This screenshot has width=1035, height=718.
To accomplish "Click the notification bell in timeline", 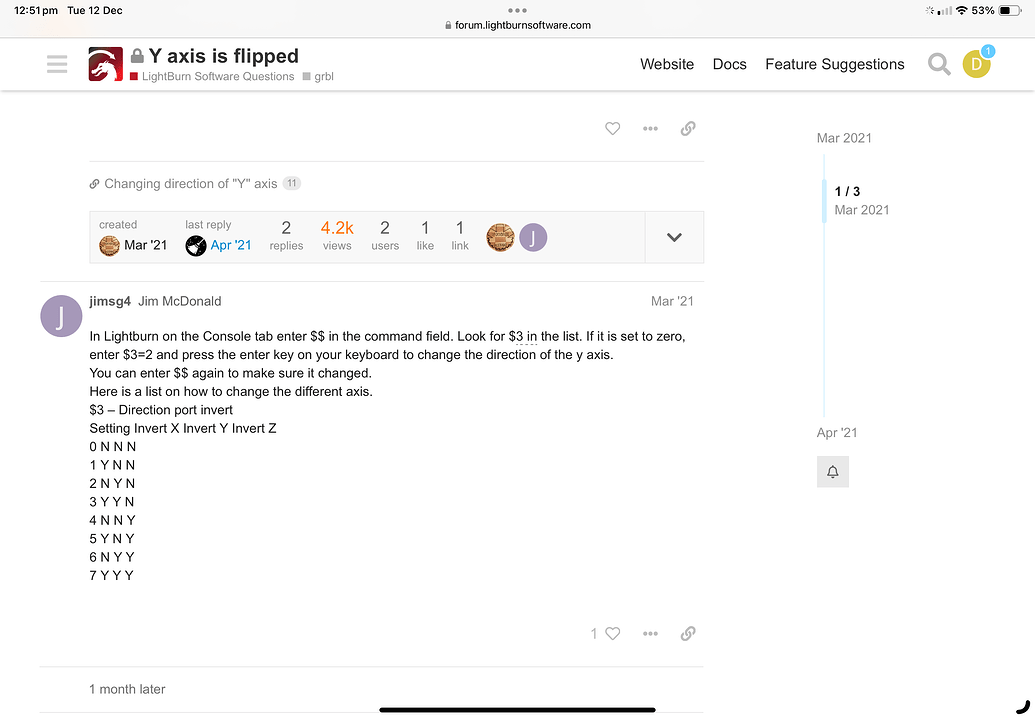I will [833, 472].
